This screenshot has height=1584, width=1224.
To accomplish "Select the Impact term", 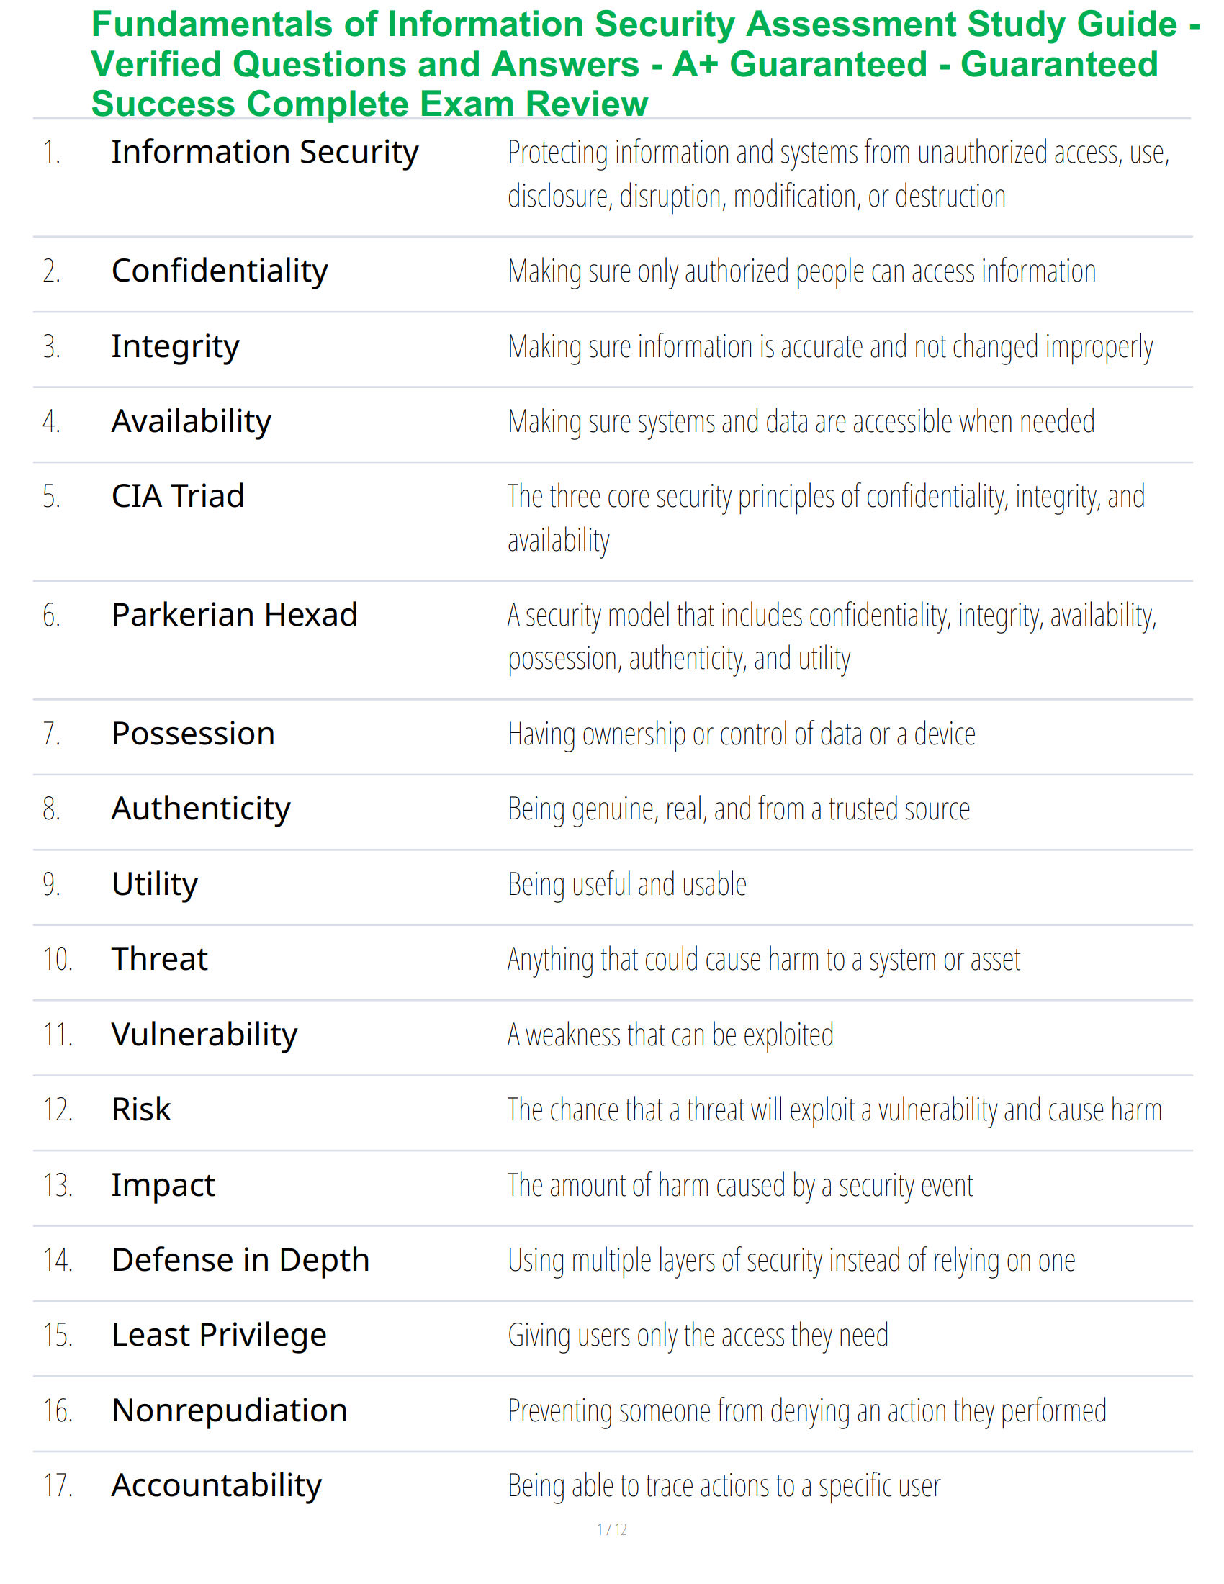I will click(163, 1186).
